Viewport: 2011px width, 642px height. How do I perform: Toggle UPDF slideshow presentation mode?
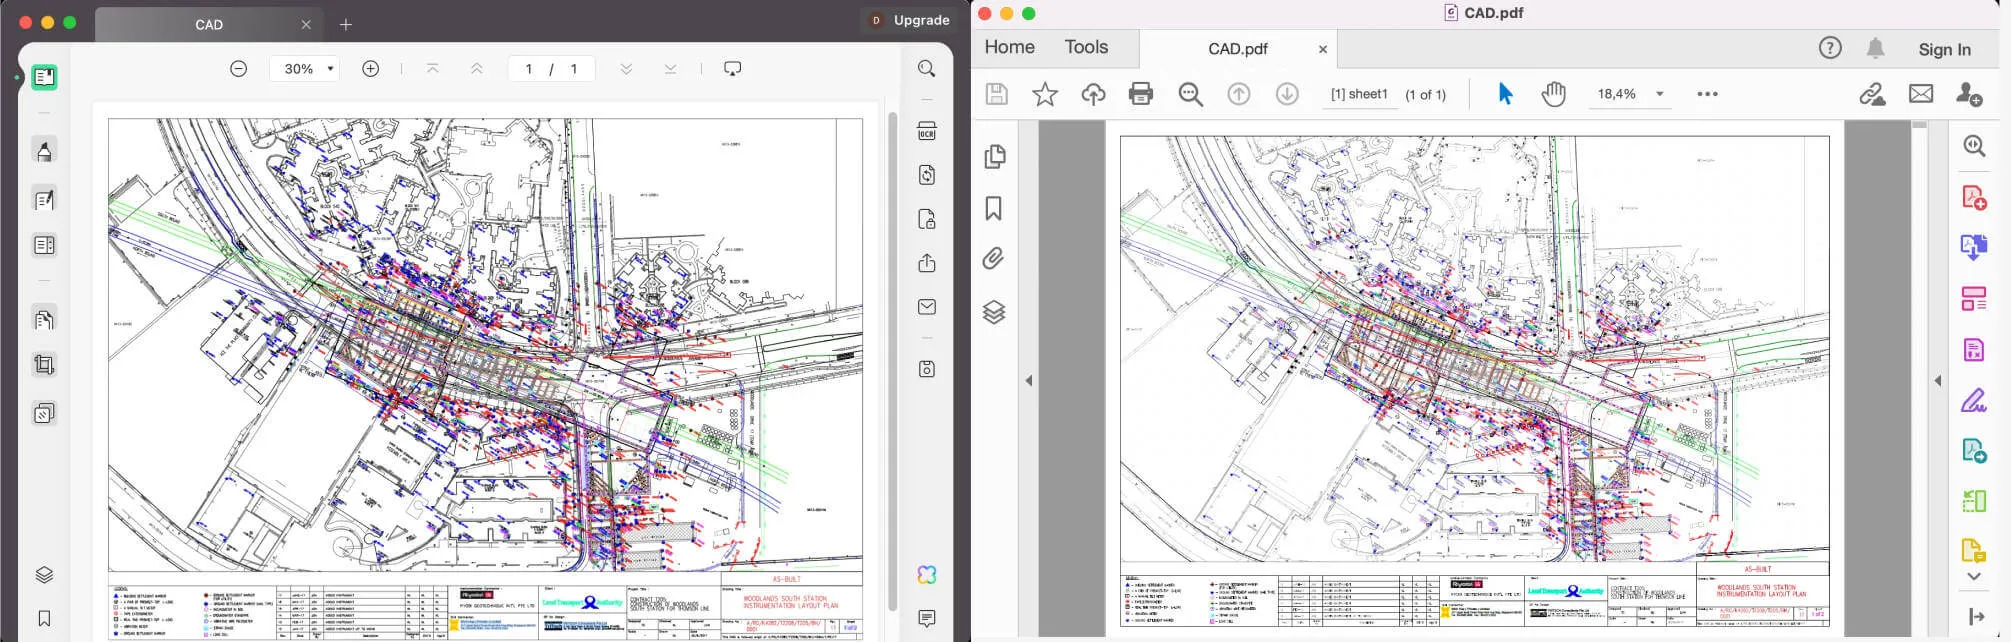point(732,69)
